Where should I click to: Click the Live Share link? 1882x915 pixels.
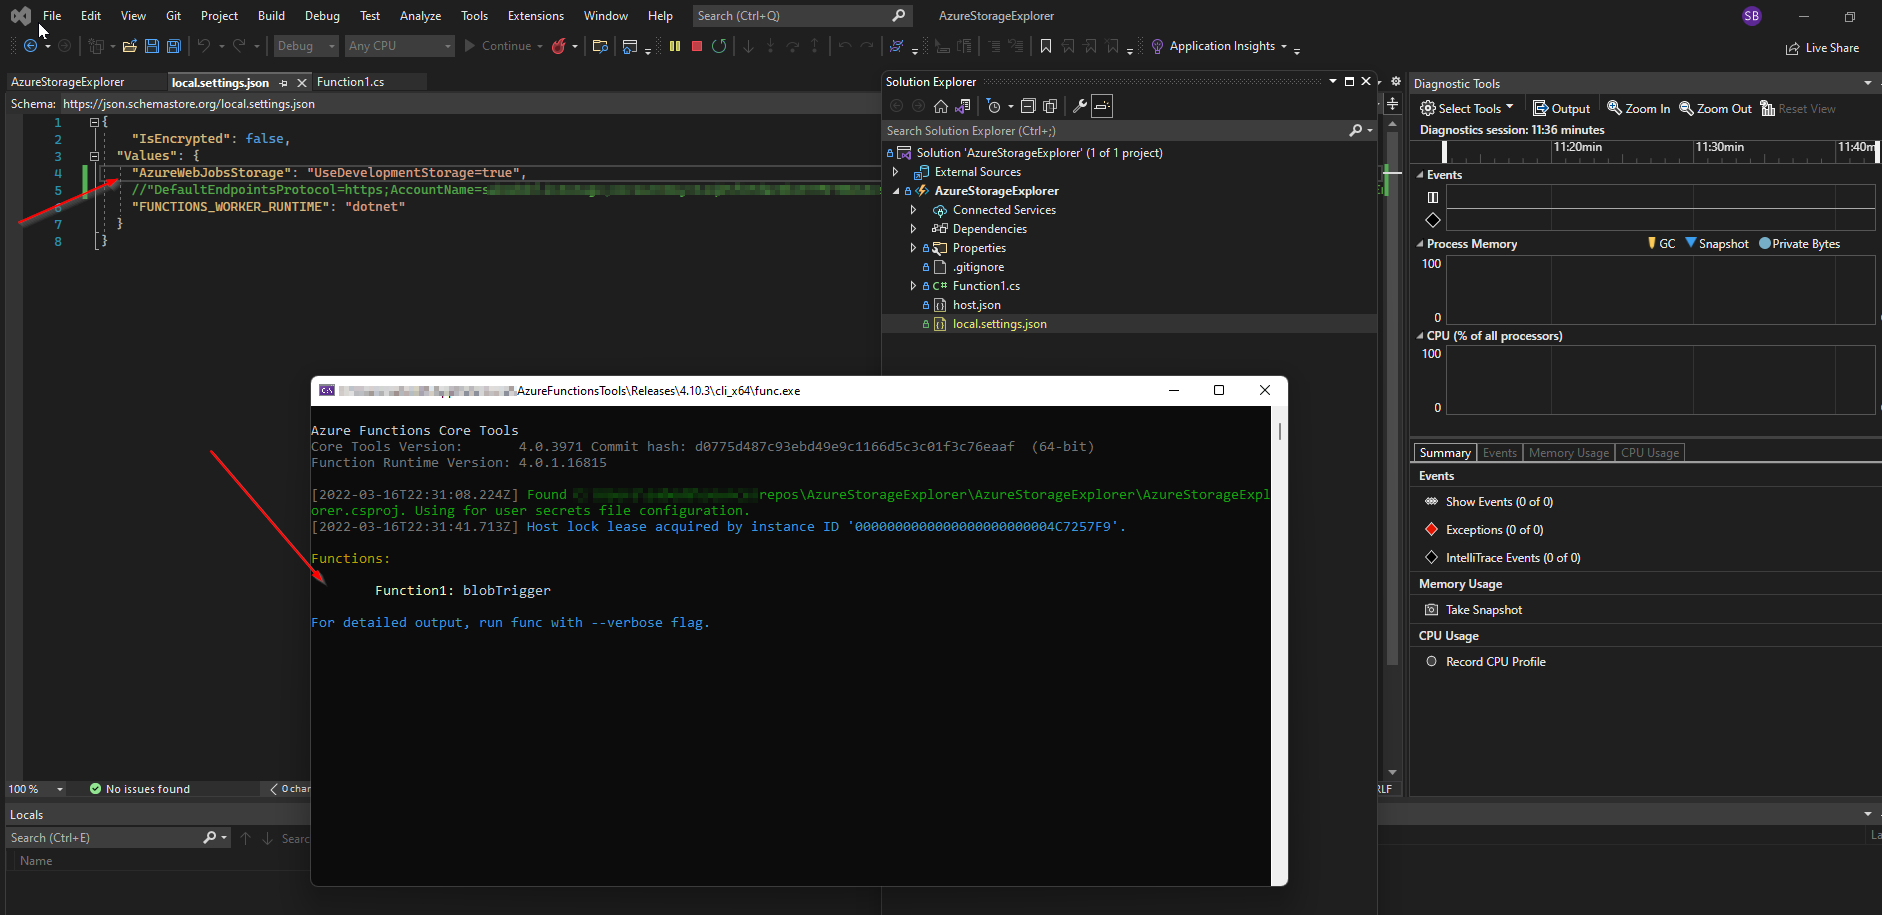tap(1824, 47)
